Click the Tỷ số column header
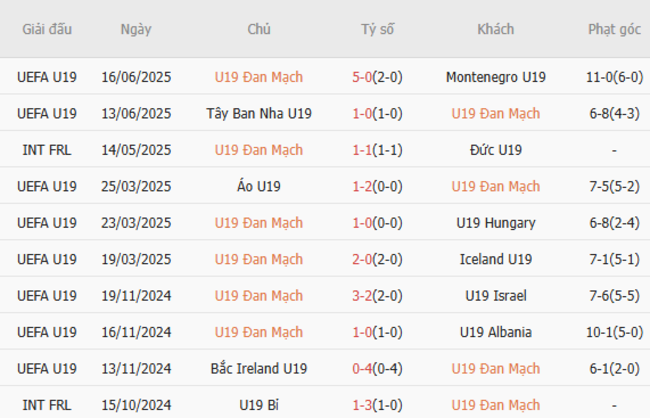This screenshot has height=418, width=650. pos(378,29)
